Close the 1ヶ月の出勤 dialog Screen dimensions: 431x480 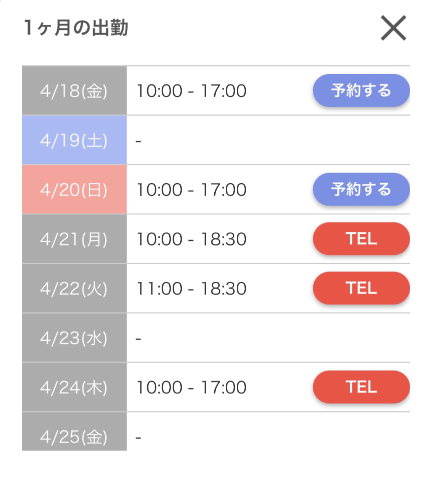pos(393,28)
